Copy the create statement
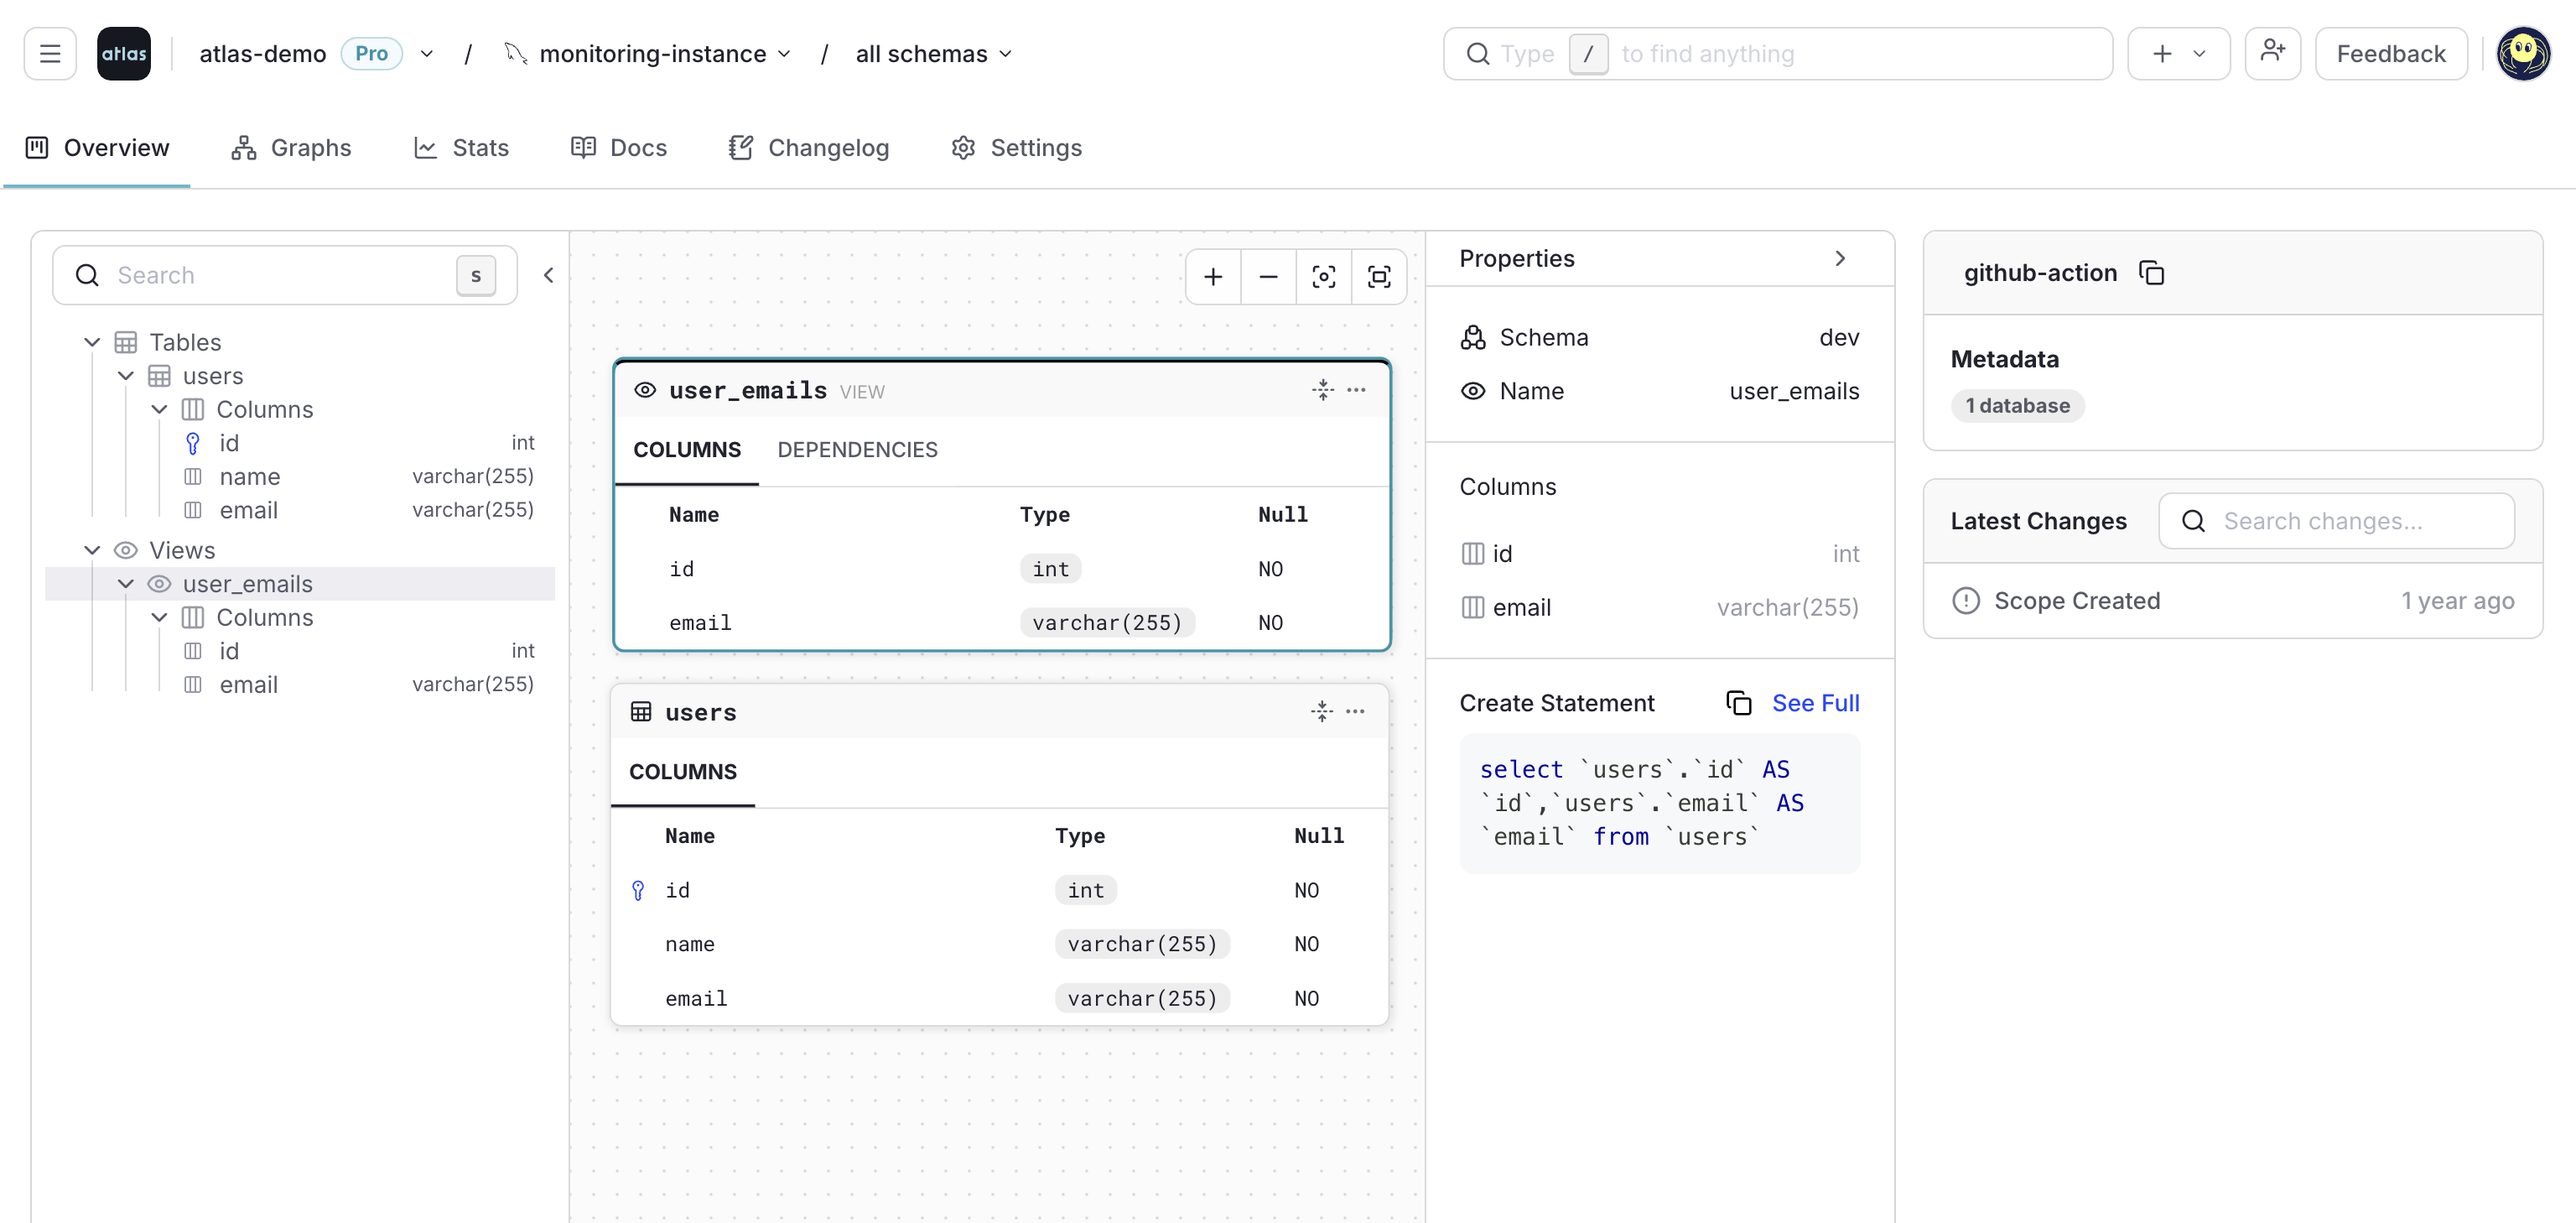The image size is (2576, 1223). 1739,703
